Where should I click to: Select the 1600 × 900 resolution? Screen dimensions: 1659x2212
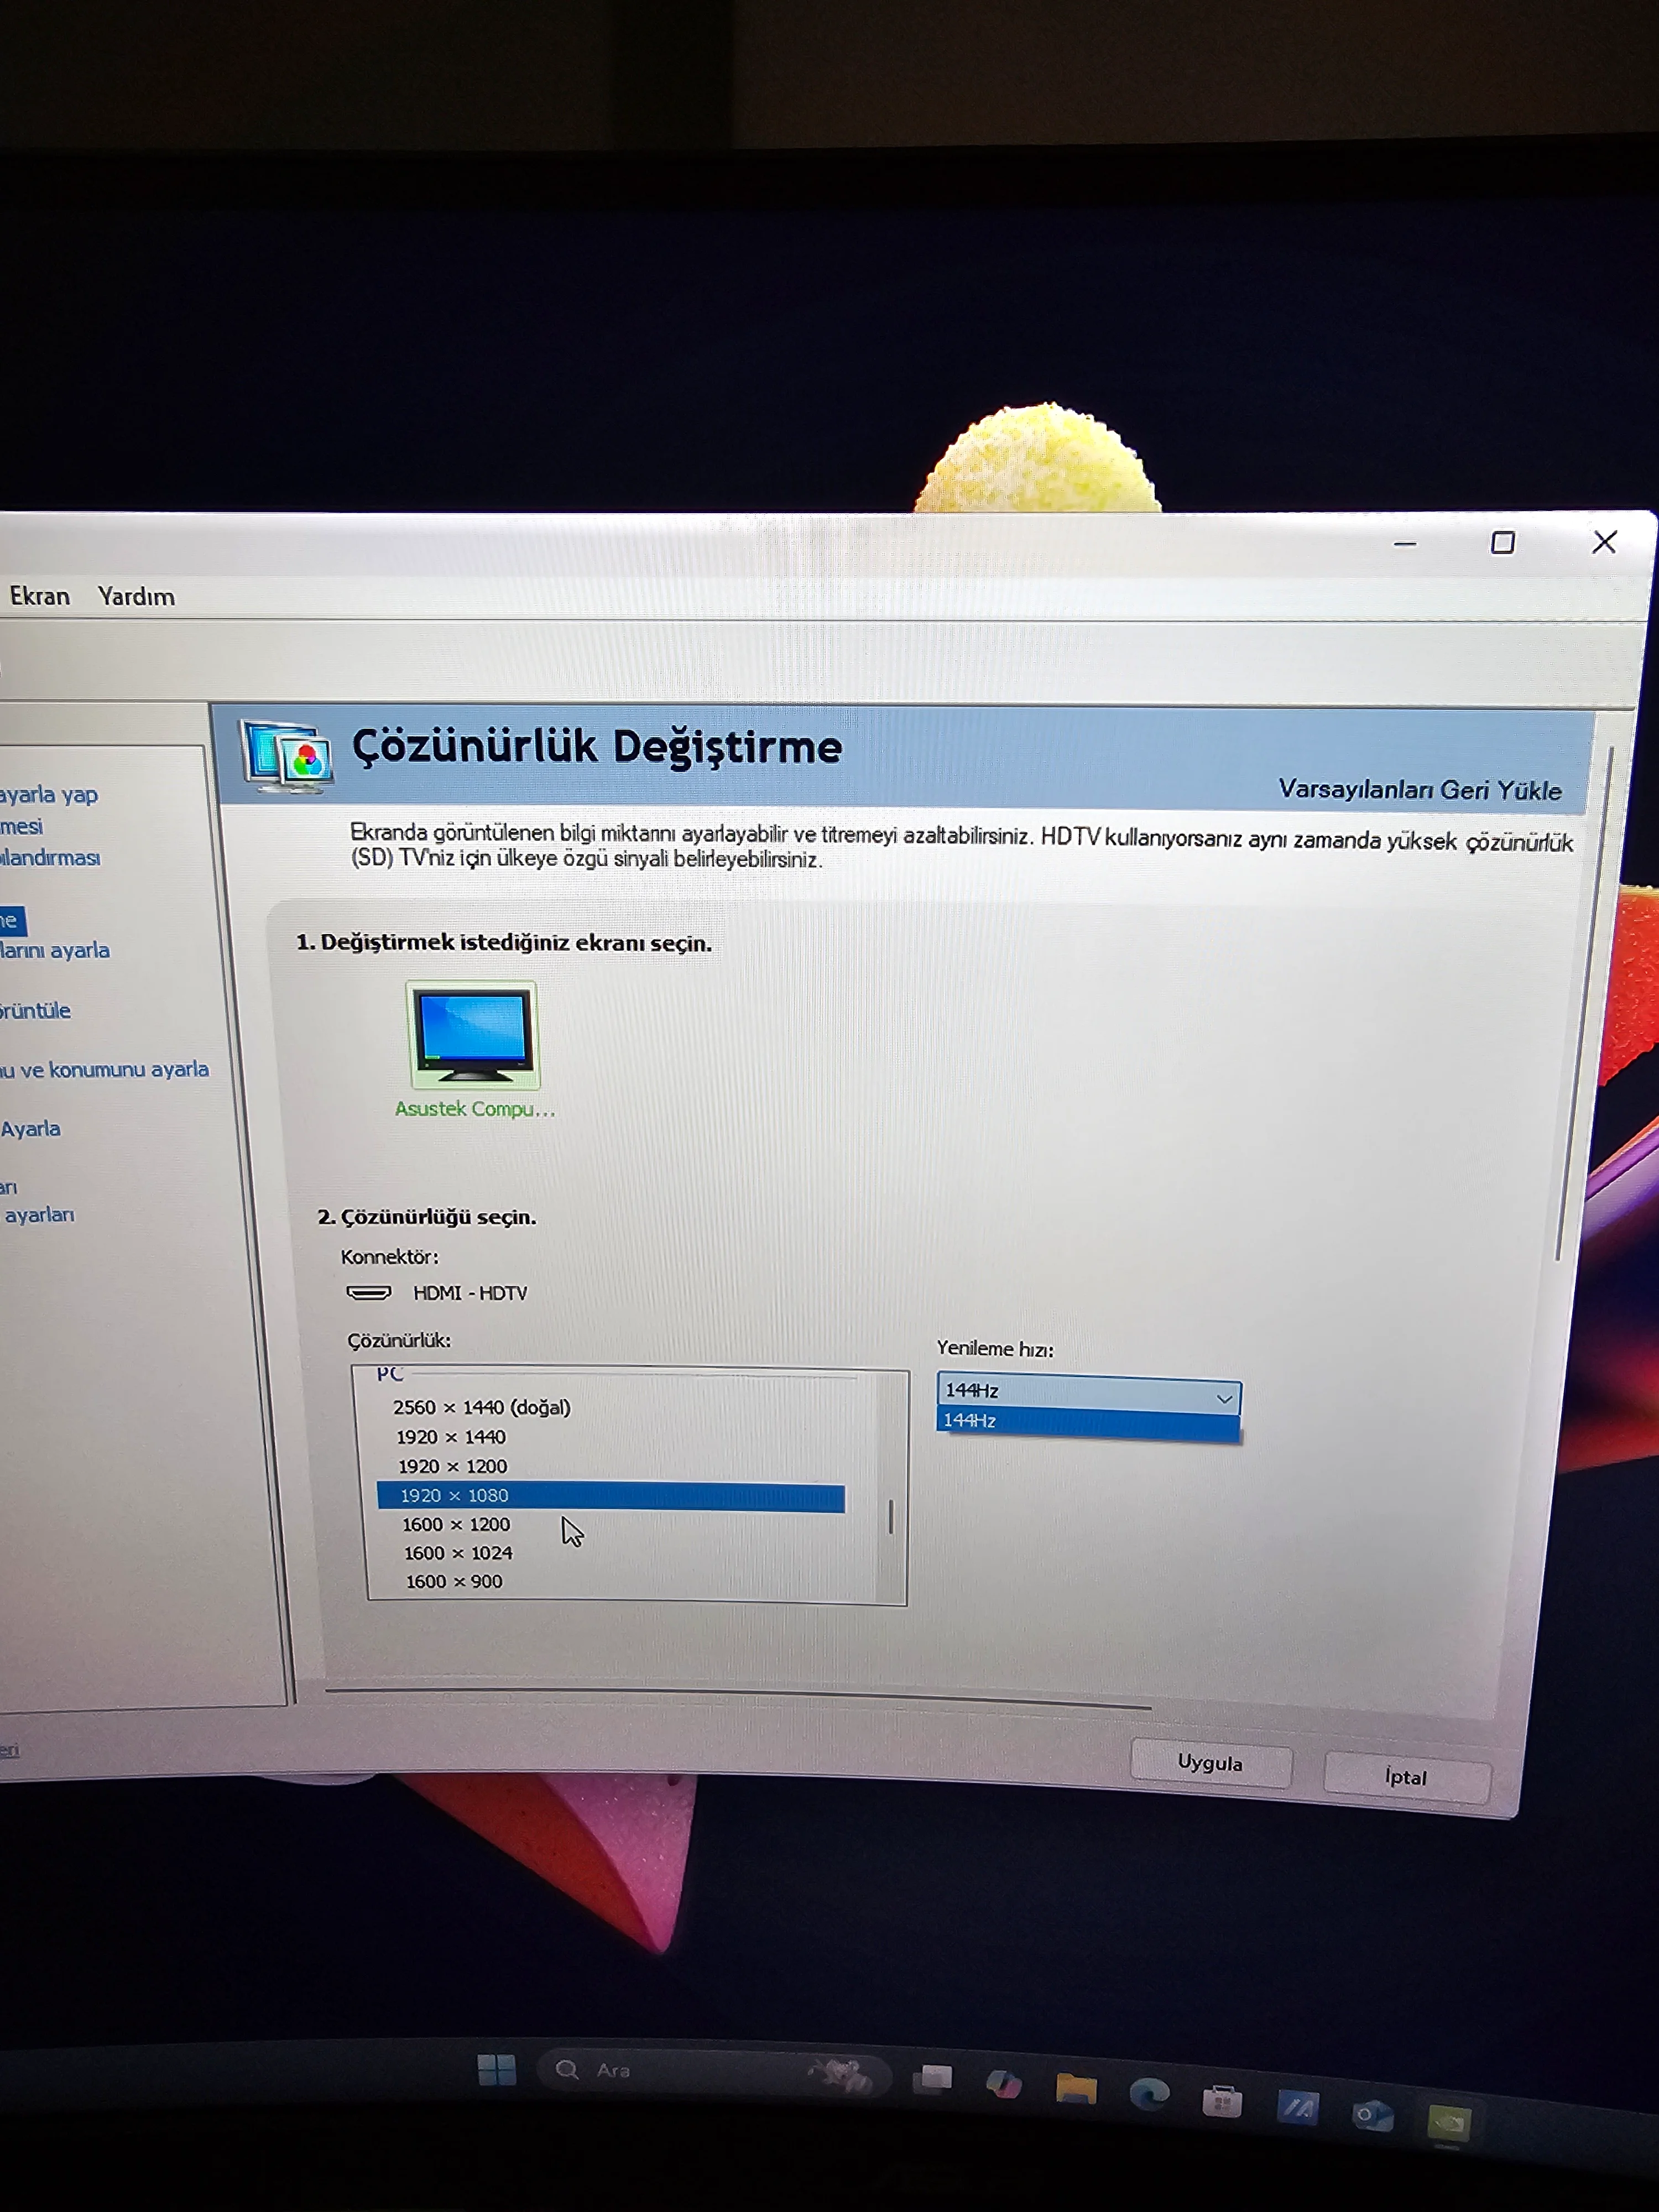[x=454, y=1581]
